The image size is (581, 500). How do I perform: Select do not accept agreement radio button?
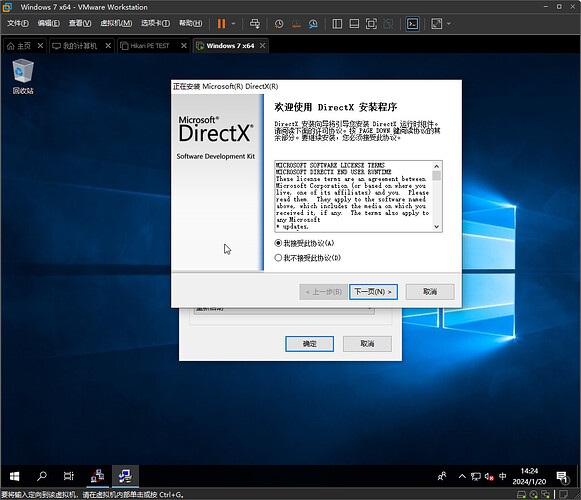coord(278,258)
